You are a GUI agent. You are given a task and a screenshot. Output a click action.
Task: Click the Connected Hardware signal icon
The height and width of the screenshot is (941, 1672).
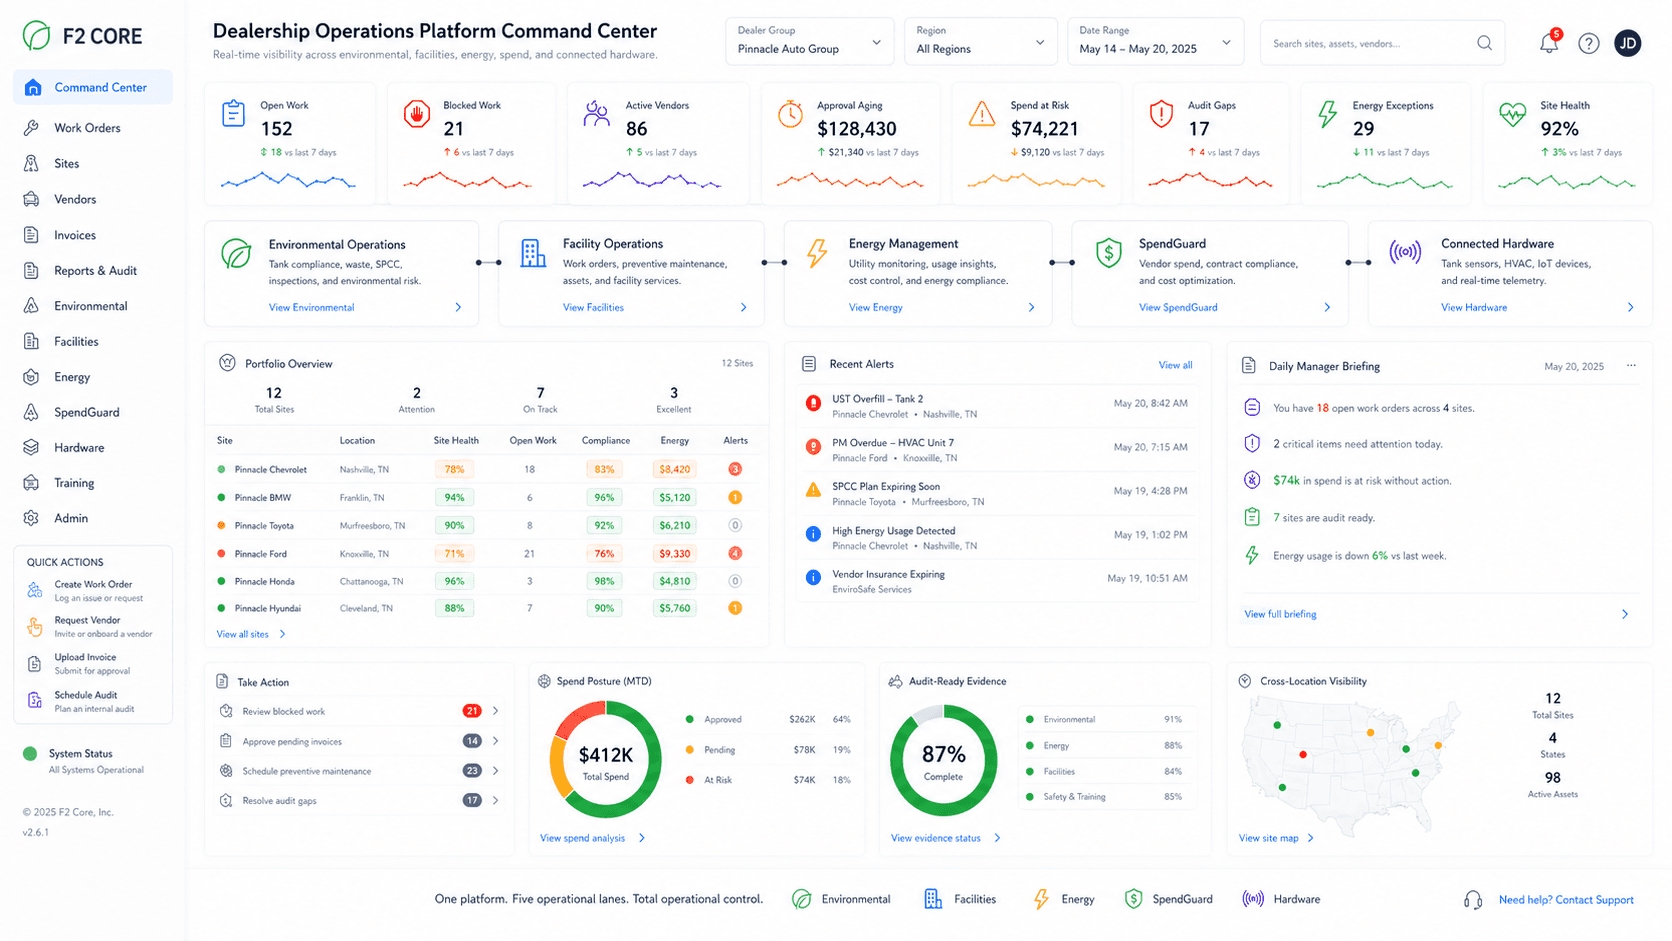1405,252
